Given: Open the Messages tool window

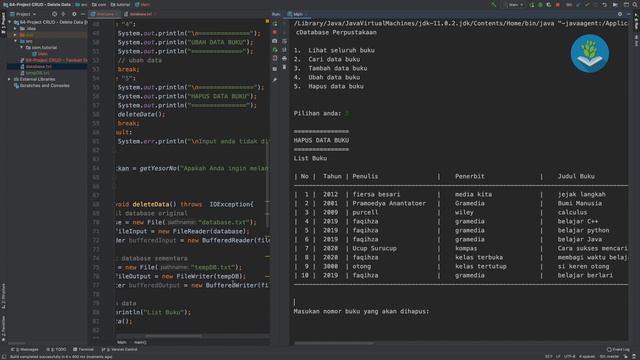Looking at the screenshot, I should (x=24, y=349).
